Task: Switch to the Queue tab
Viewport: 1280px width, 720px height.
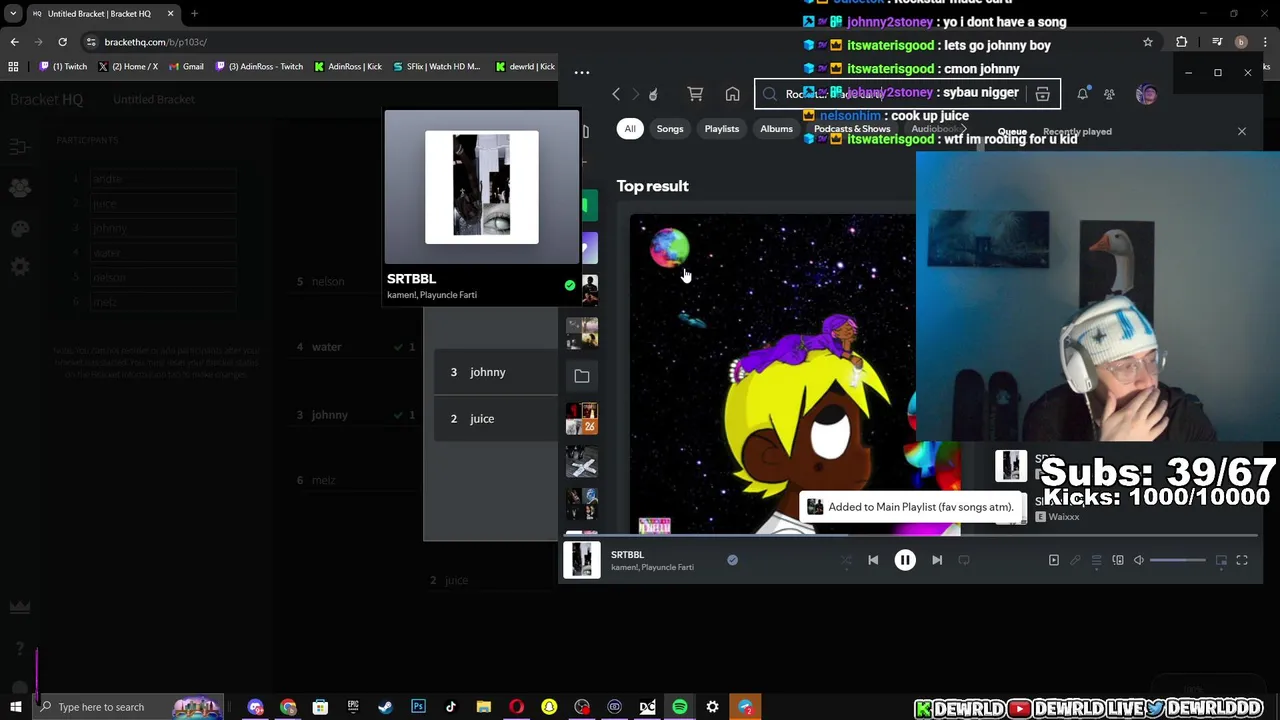Action: [x=1012, y=132]
